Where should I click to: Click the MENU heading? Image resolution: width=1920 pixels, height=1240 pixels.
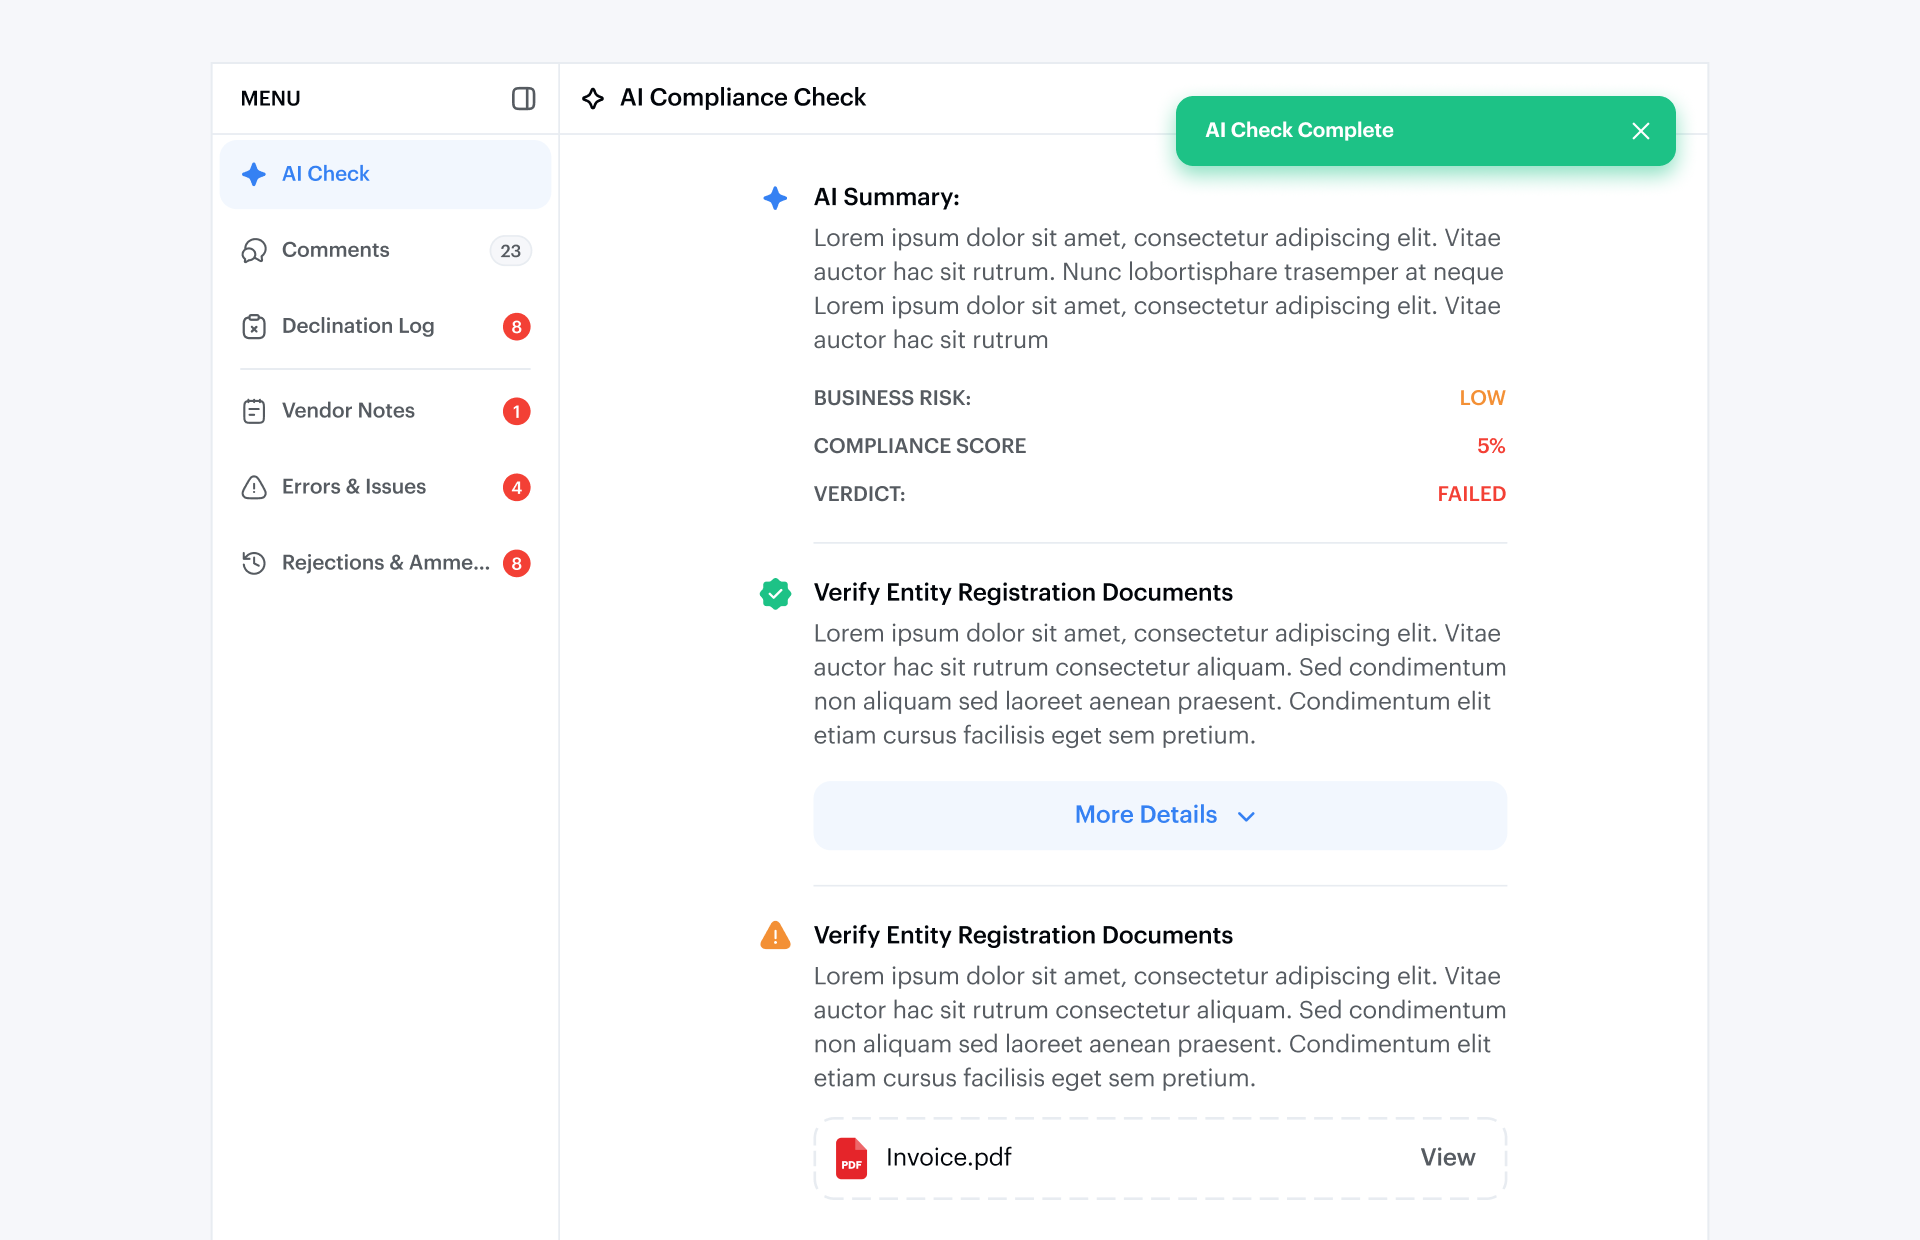click(x=270, y=98)
